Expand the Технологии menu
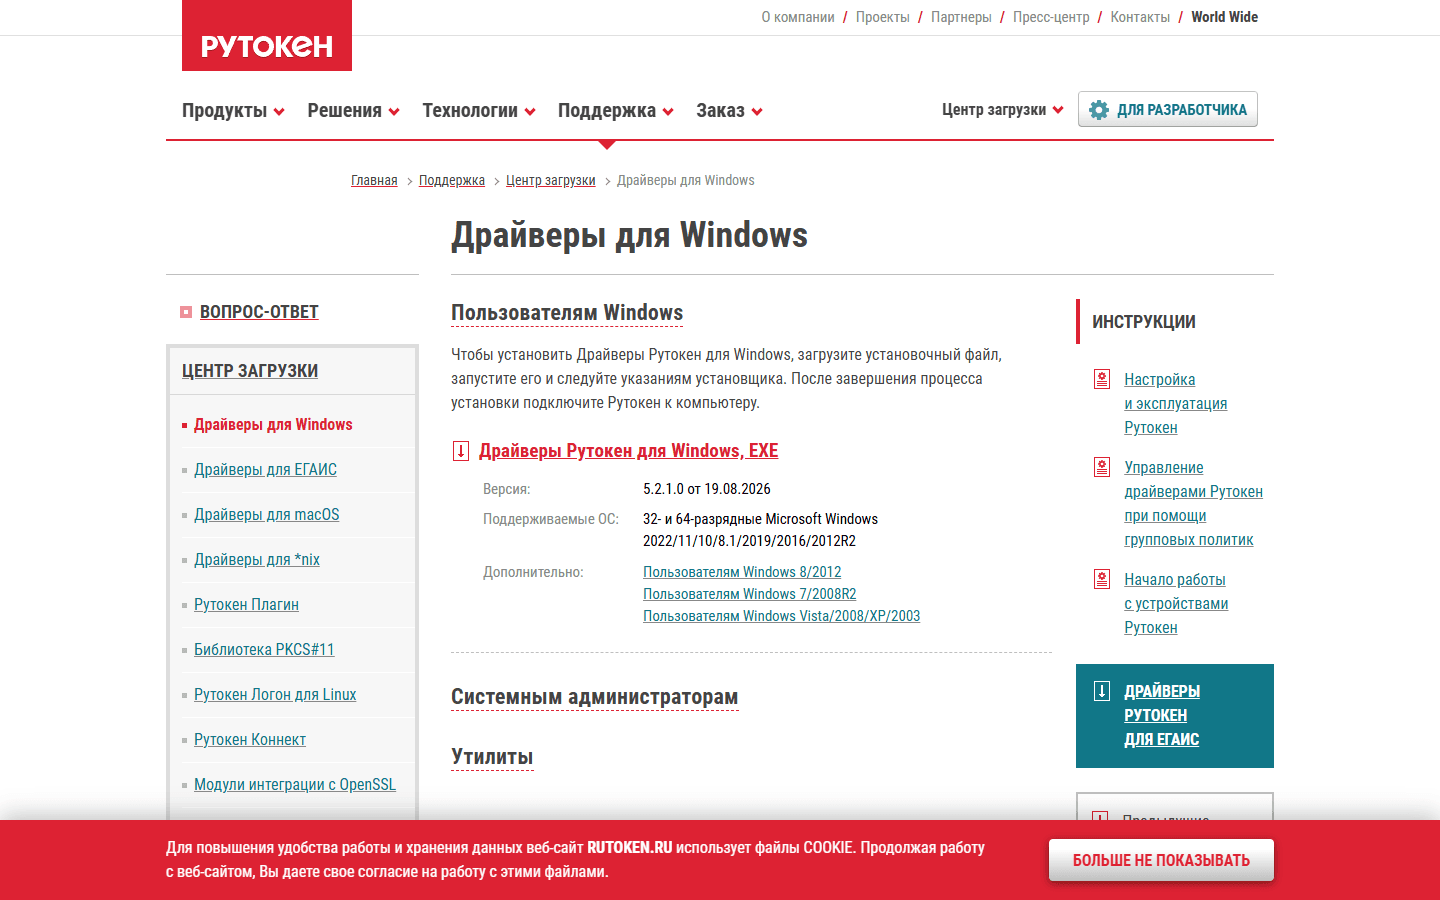 (x=479, y=111)
